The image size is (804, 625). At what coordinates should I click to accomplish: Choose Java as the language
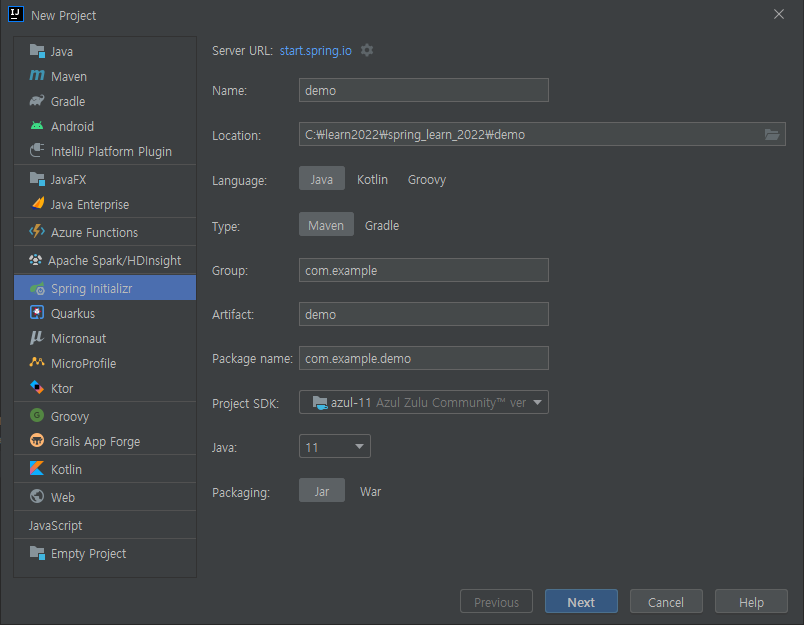tap(321, 178)
